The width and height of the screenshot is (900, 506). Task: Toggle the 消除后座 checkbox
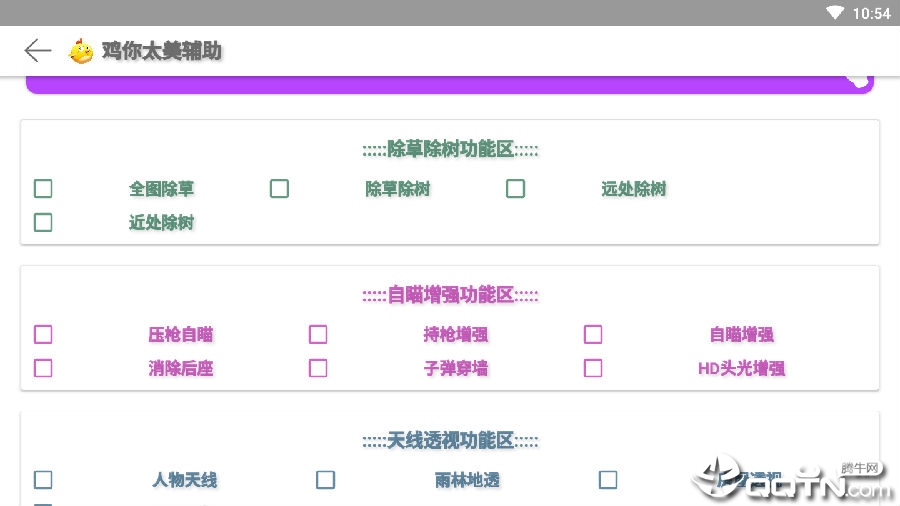pyautogui.click(x=43, y=368)
